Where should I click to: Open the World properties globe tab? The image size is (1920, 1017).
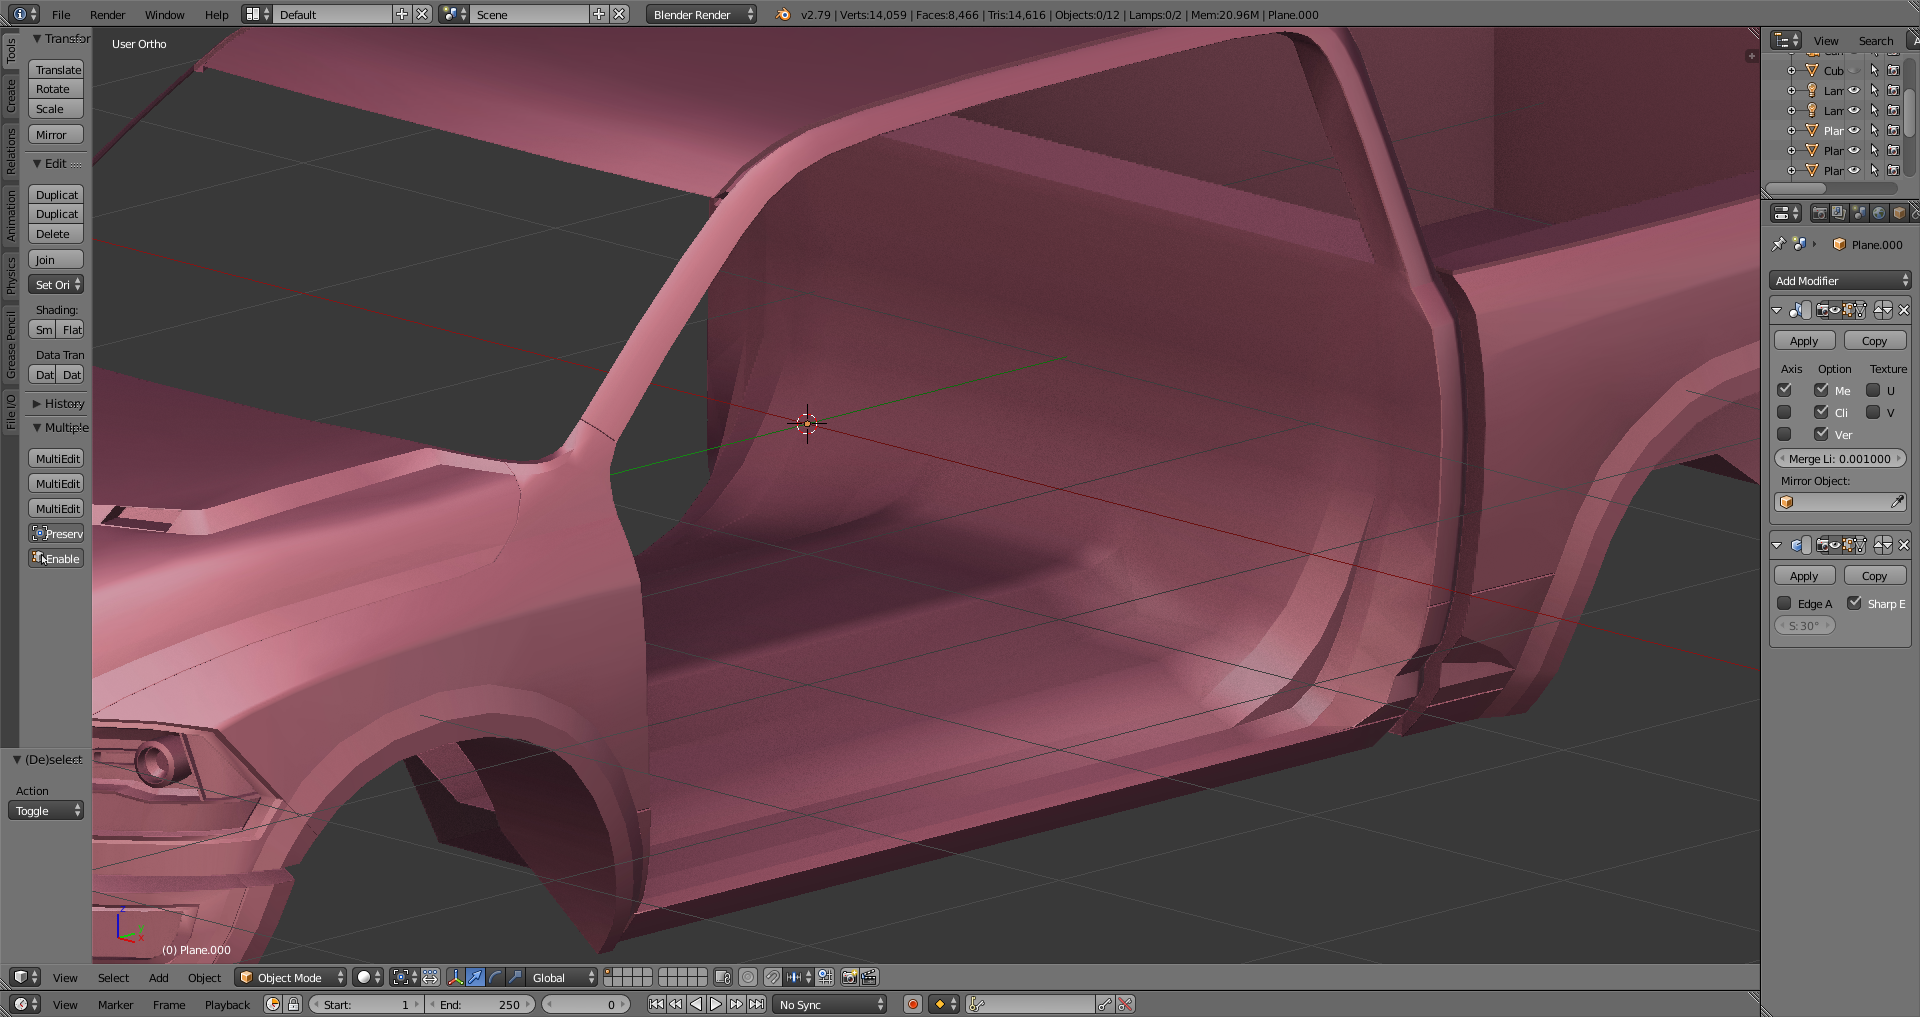tap(1878, 213)
